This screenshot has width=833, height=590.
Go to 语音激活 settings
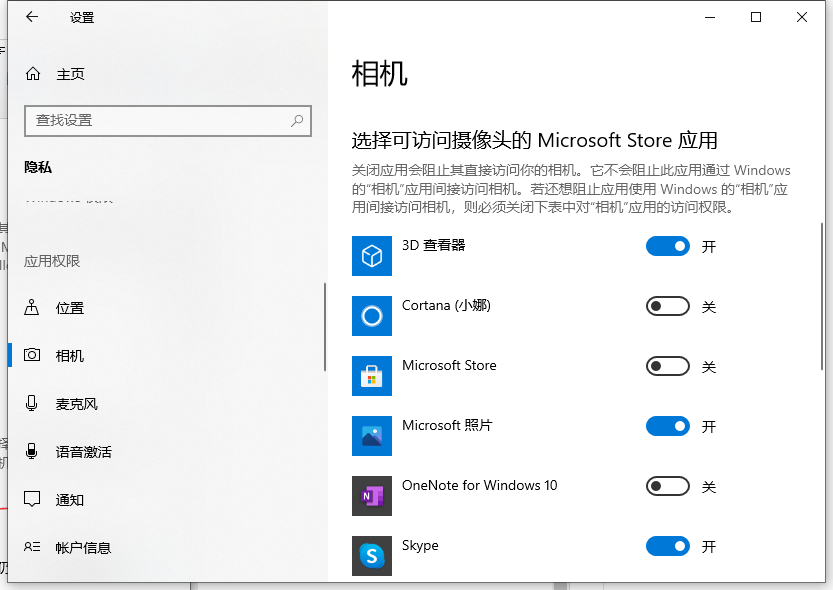tap(83, 452)
